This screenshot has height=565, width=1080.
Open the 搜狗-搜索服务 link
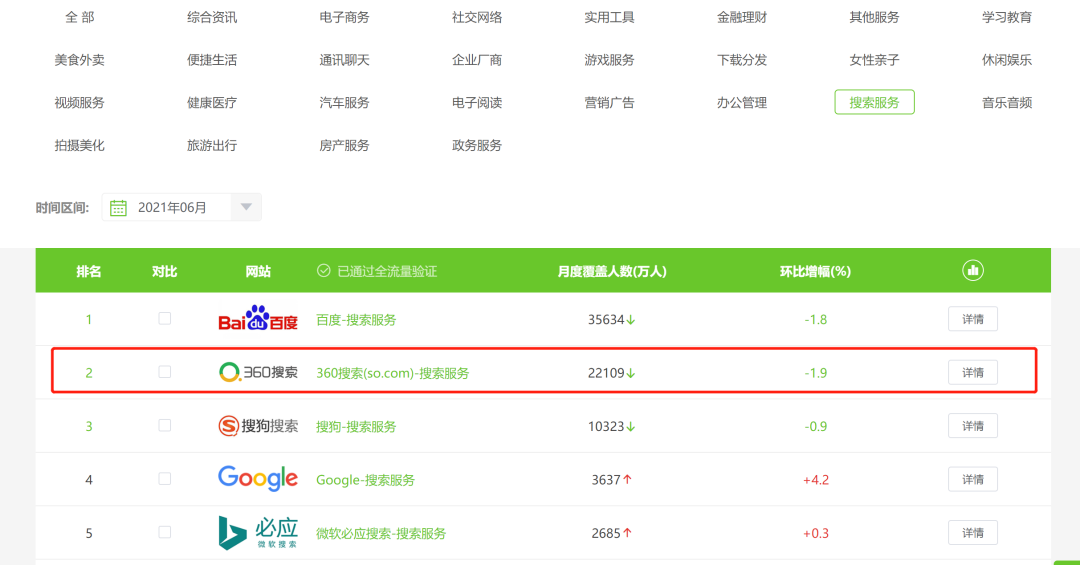[x=356, y=427]
